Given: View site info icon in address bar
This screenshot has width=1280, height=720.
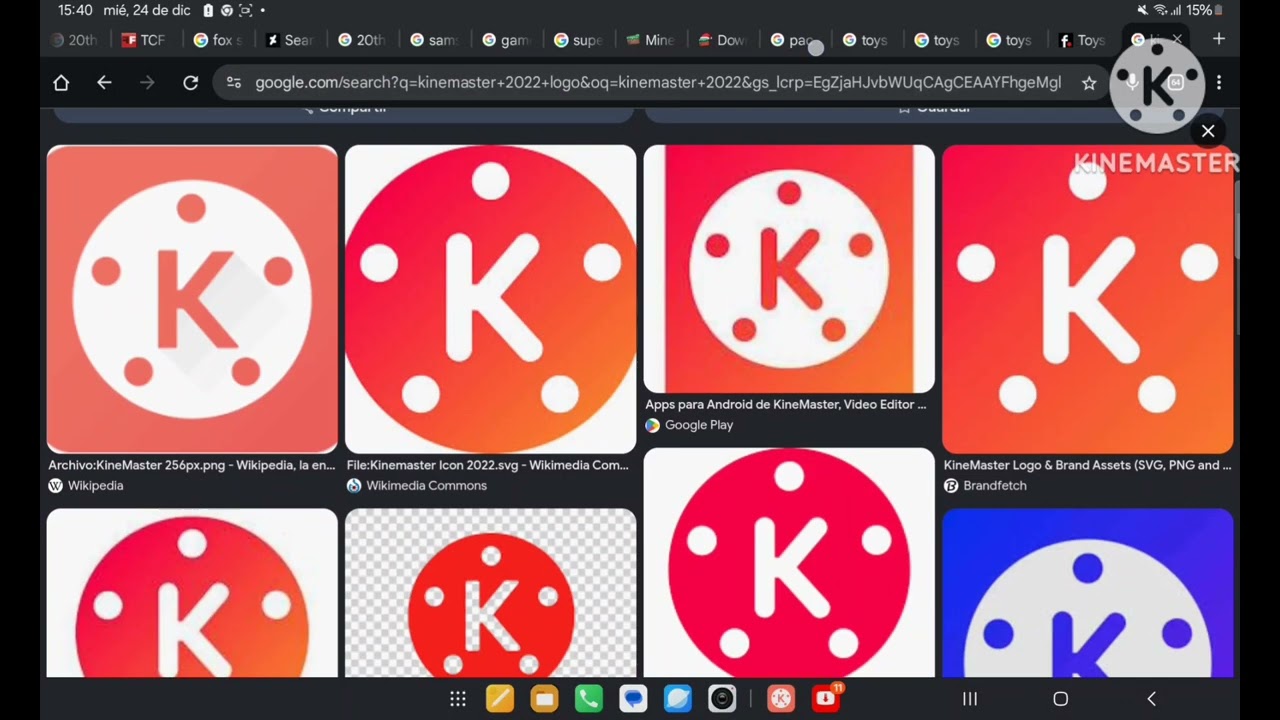Looking at the screenshot, I should click(234, 83).
